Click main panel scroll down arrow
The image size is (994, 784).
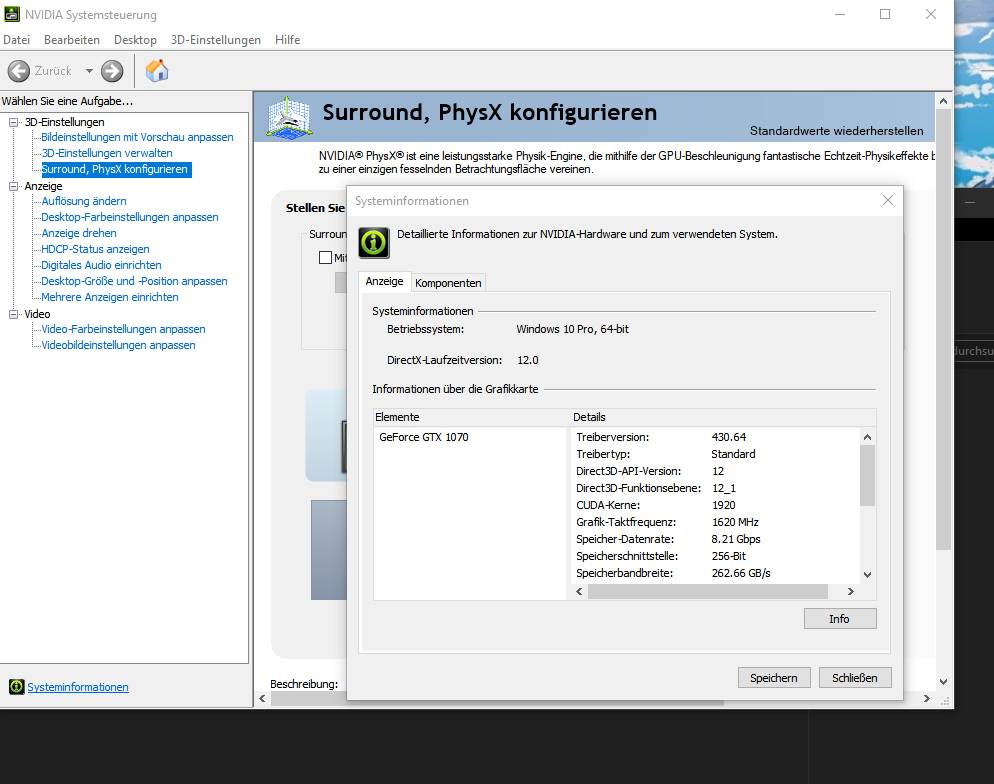point(943,682)
